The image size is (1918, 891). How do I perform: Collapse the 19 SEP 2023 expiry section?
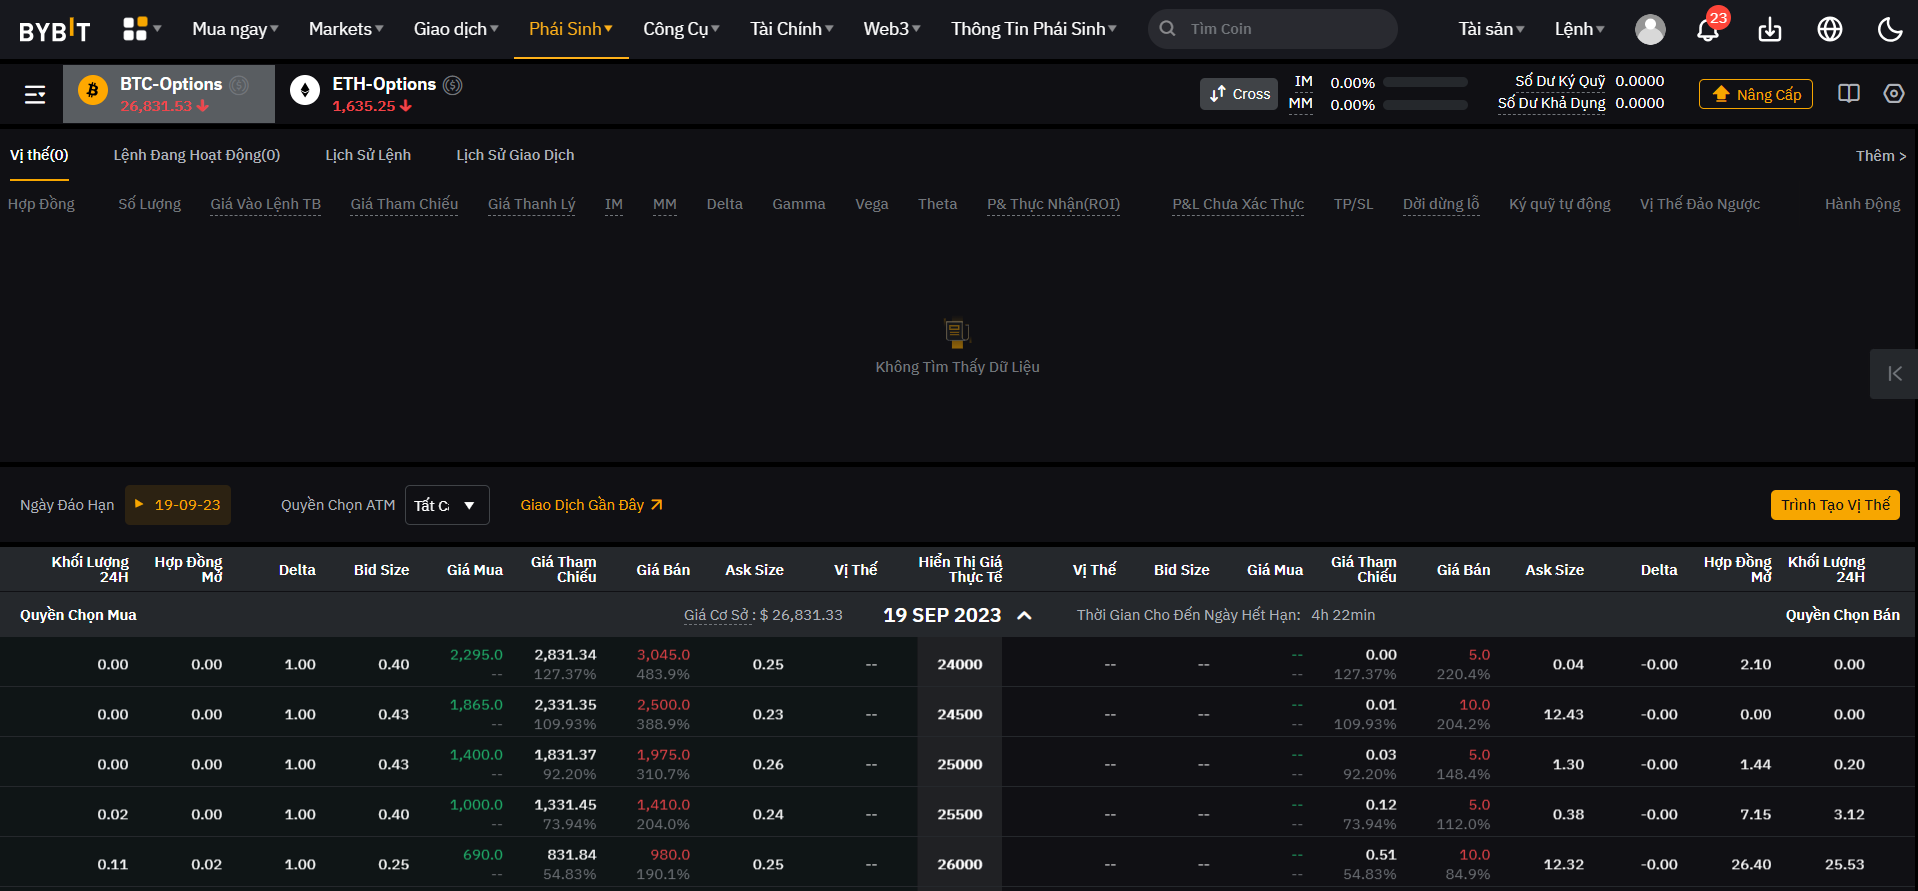pyautogui.click(x=1024, y=615)
